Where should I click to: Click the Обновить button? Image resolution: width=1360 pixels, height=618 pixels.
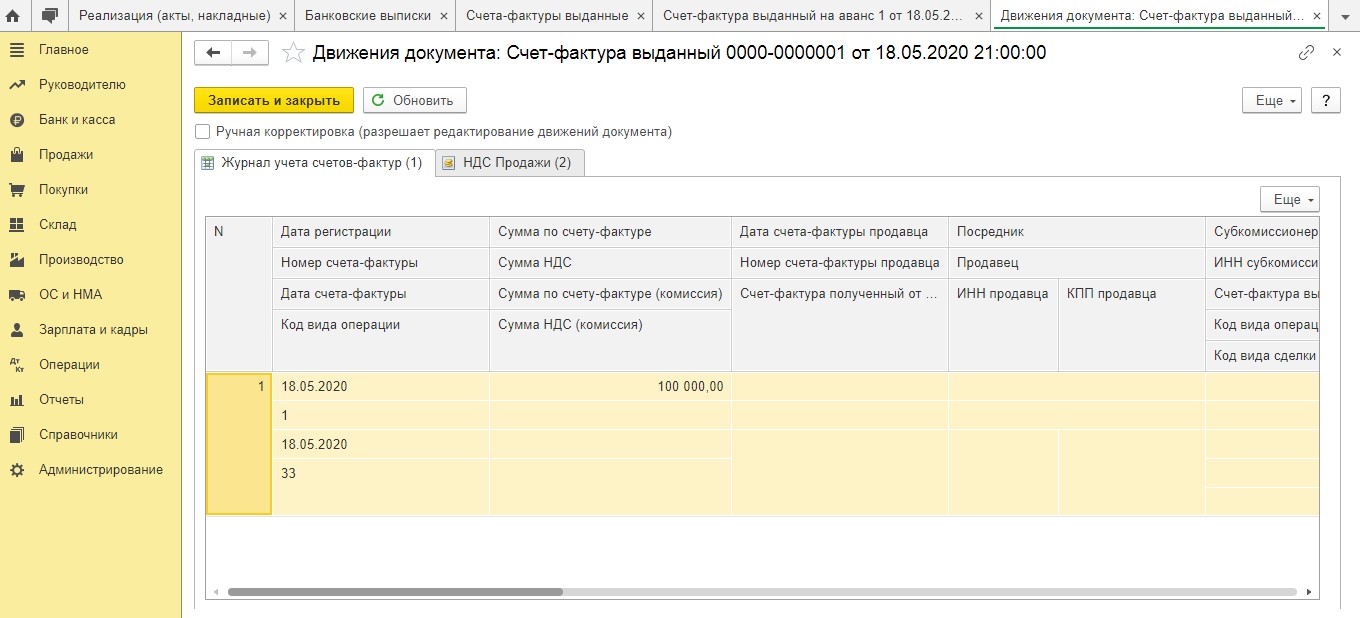point(414,100)
